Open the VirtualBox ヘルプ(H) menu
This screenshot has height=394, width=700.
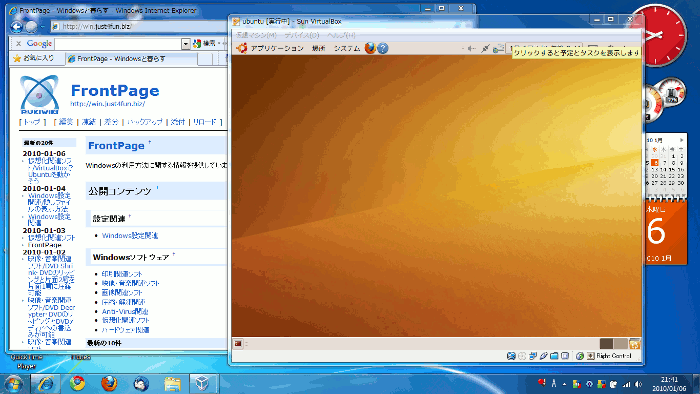(341, 35)
